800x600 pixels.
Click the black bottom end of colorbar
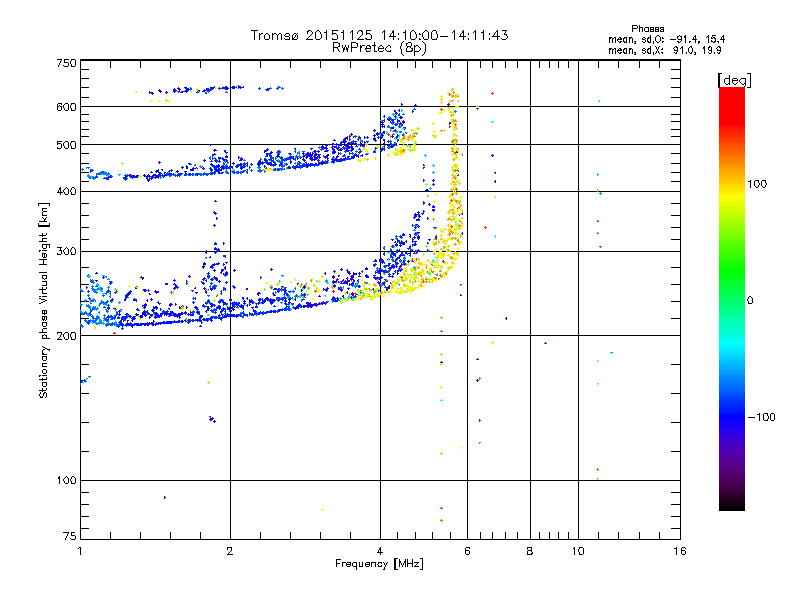731,505
